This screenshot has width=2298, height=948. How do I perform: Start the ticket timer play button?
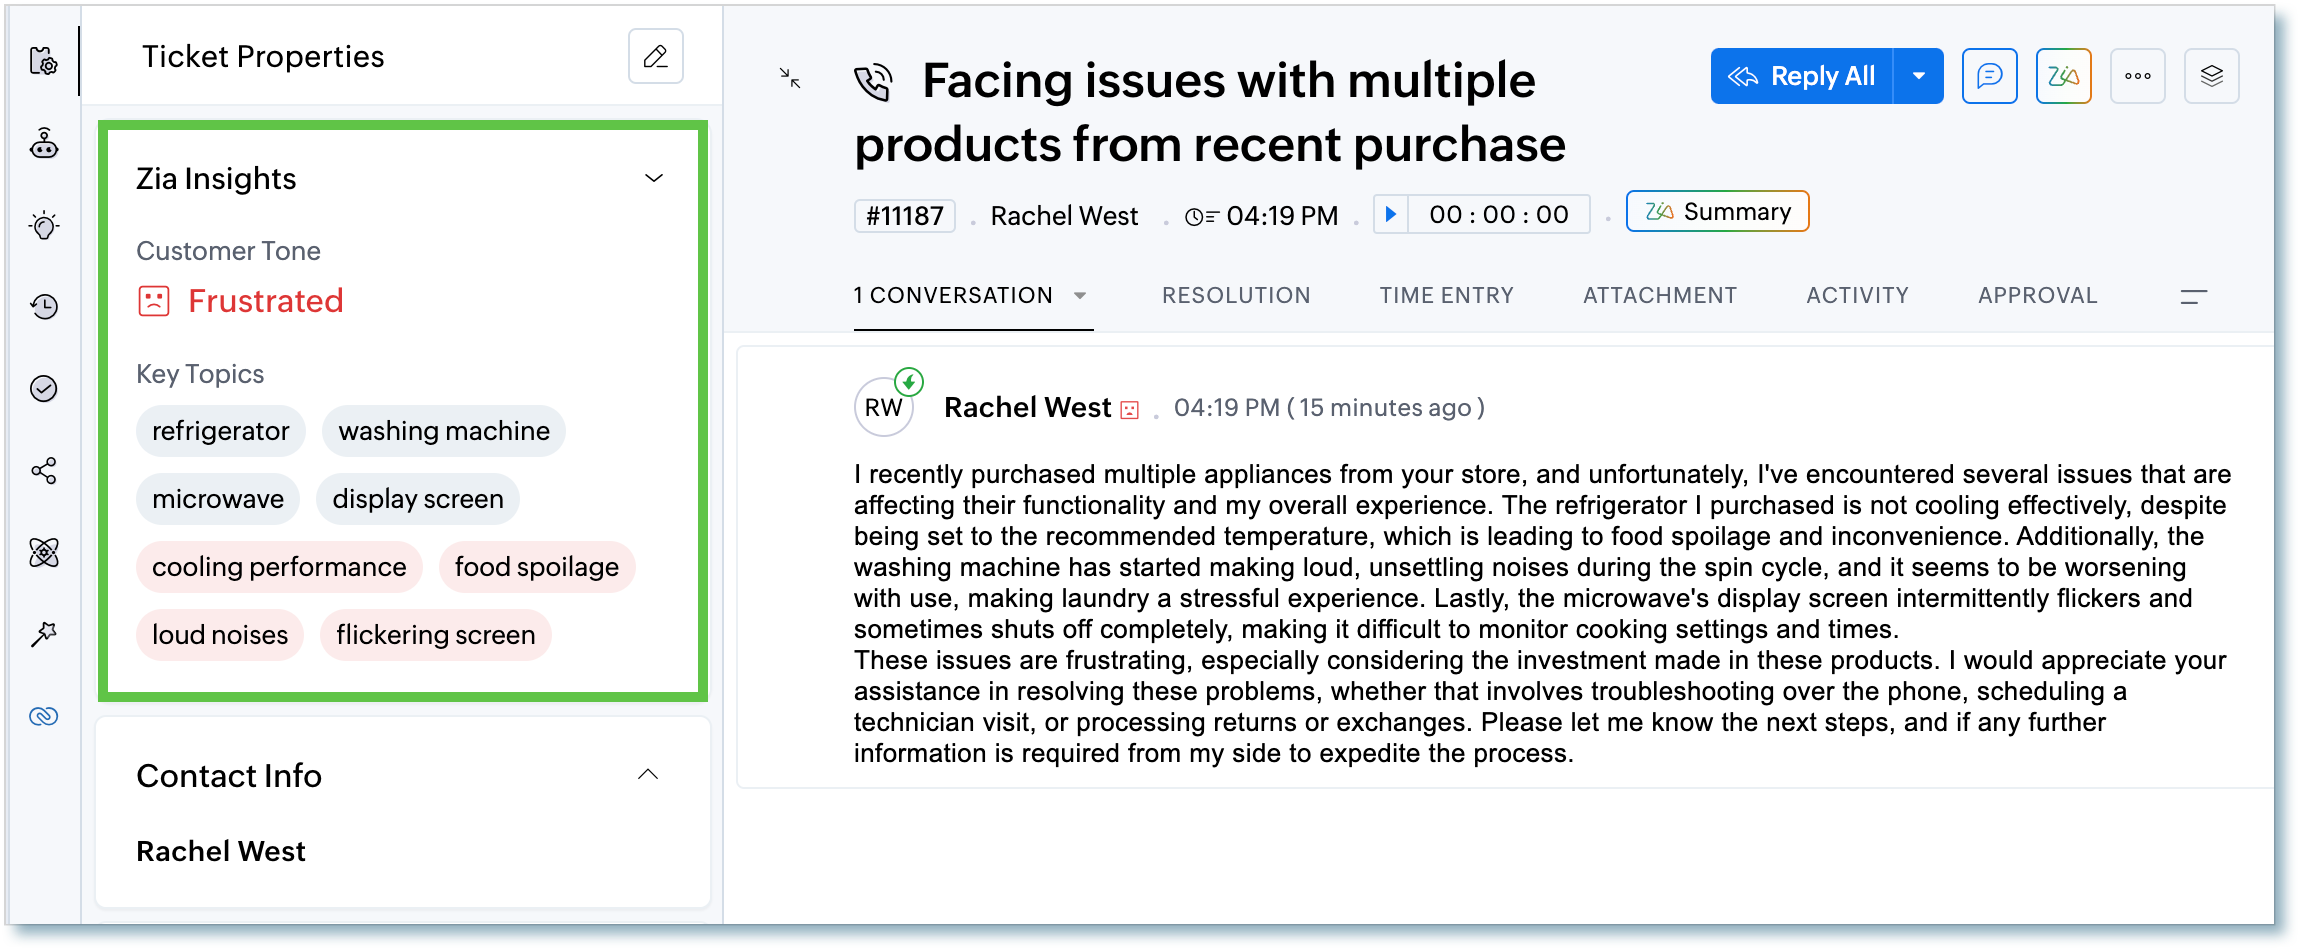coord(1390,214)
